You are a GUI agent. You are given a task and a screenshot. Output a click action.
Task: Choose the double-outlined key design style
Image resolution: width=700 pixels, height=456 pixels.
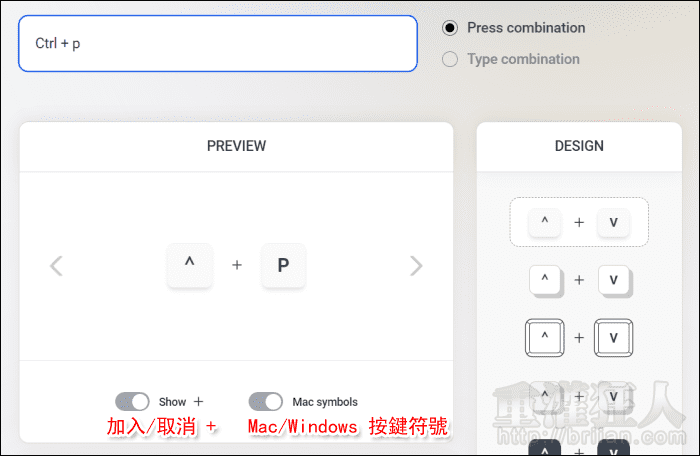tap(579, 337)
